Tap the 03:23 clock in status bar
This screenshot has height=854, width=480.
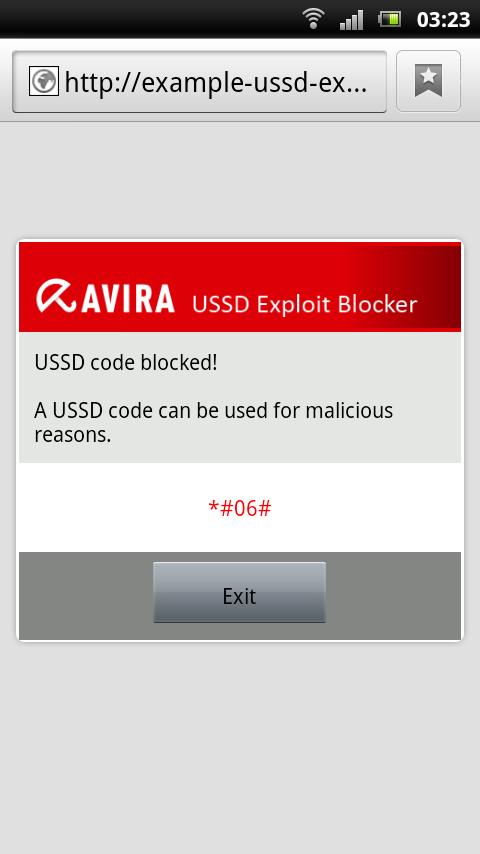tap(443, 20)
